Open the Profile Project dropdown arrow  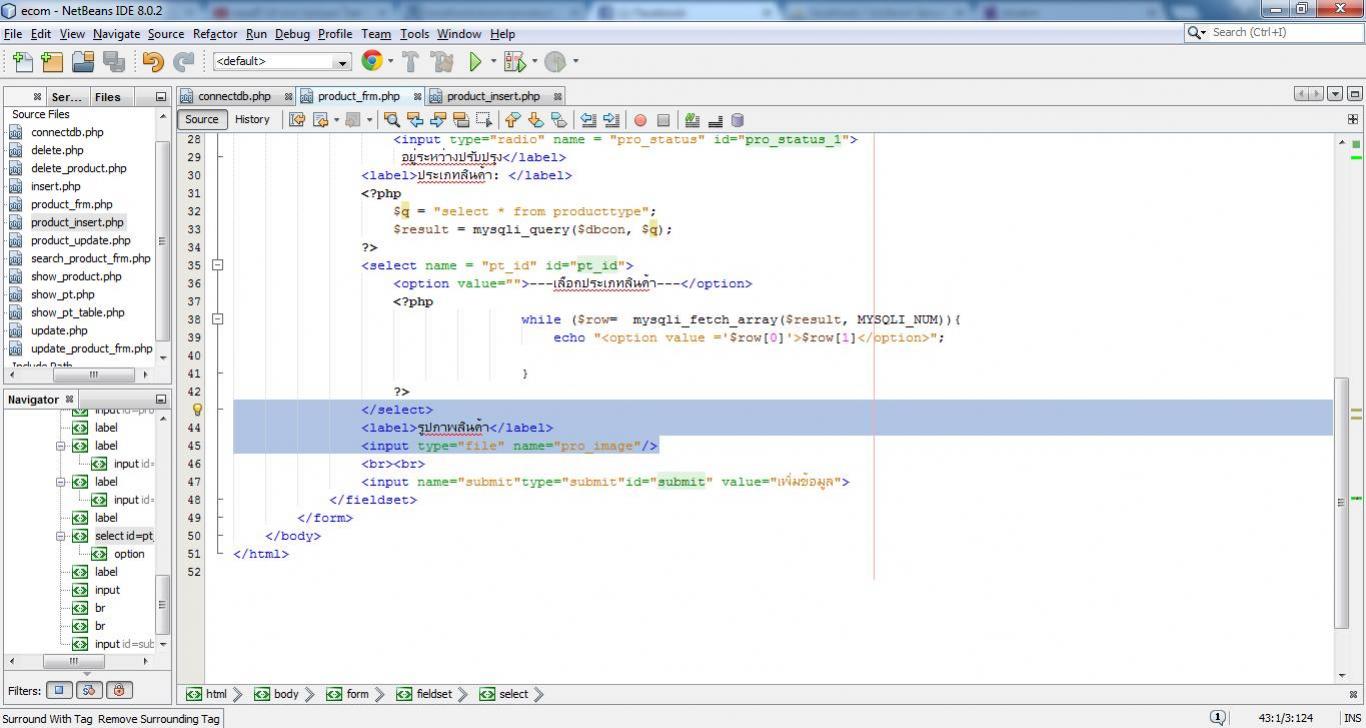[575, 61]
